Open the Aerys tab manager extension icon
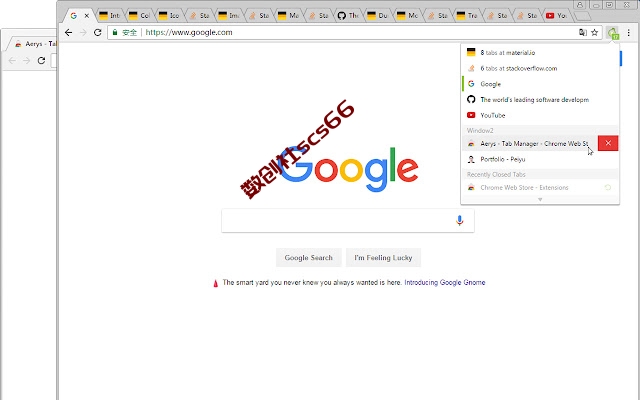 tap(613, 33)
